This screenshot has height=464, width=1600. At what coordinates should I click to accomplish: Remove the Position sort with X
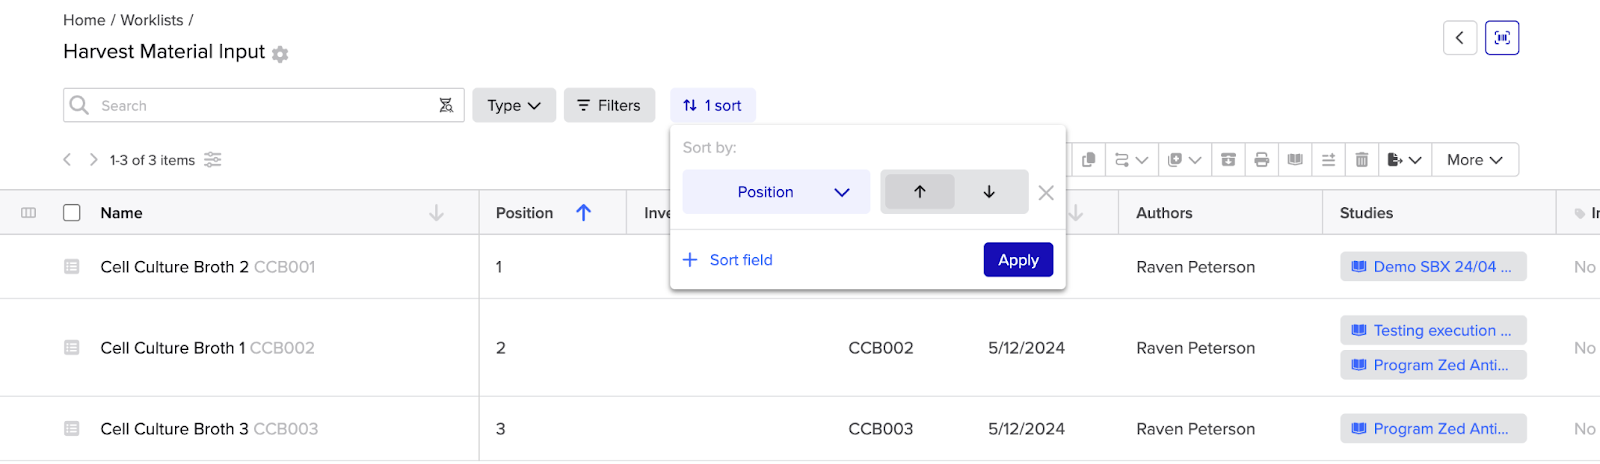coord(1046,192)
